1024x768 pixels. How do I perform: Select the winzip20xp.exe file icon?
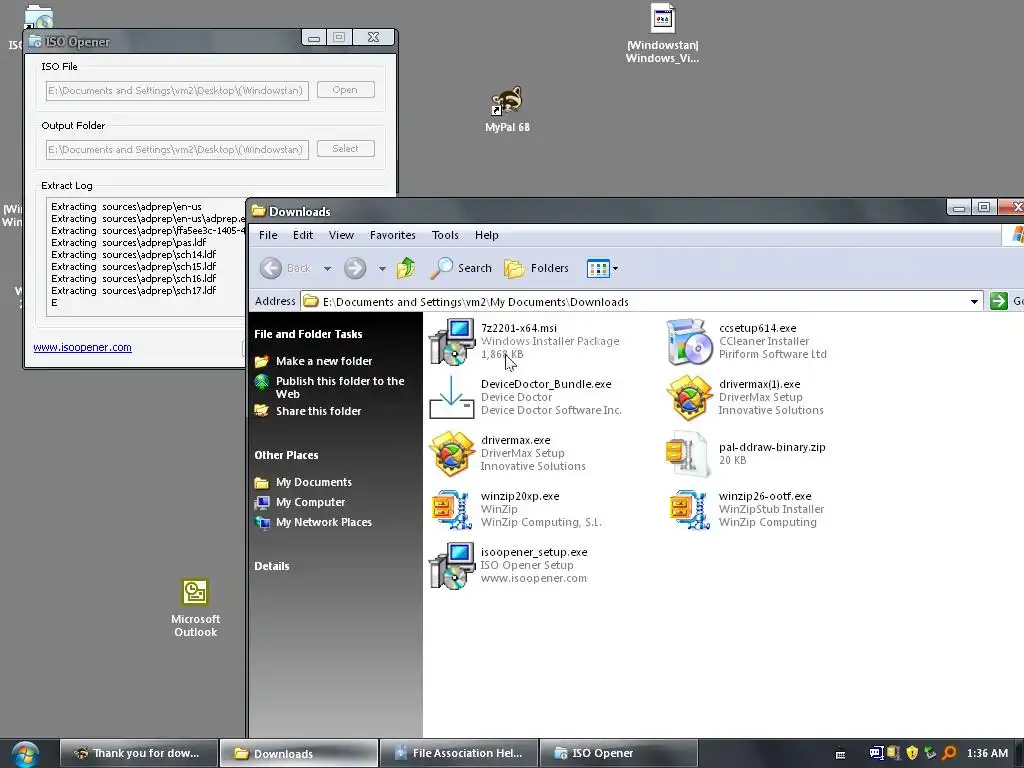click(452, 509)
